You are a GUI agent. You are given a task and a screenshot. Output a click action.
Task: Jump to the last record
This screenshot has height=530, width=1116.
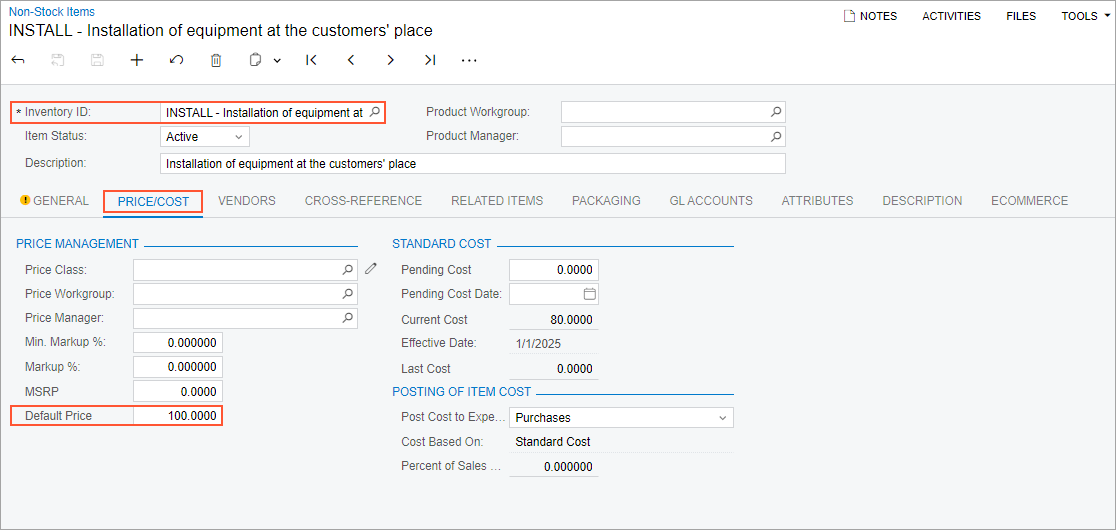pyautogui.click(x=429, y=60)
